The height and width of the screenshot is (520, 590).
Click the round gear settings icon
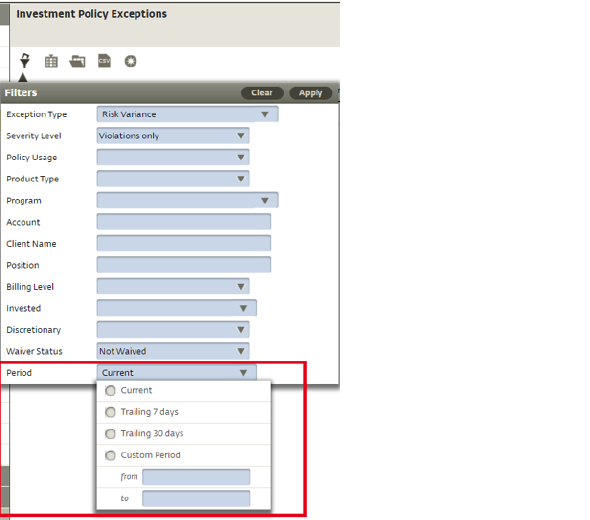[x=131, y=61]
